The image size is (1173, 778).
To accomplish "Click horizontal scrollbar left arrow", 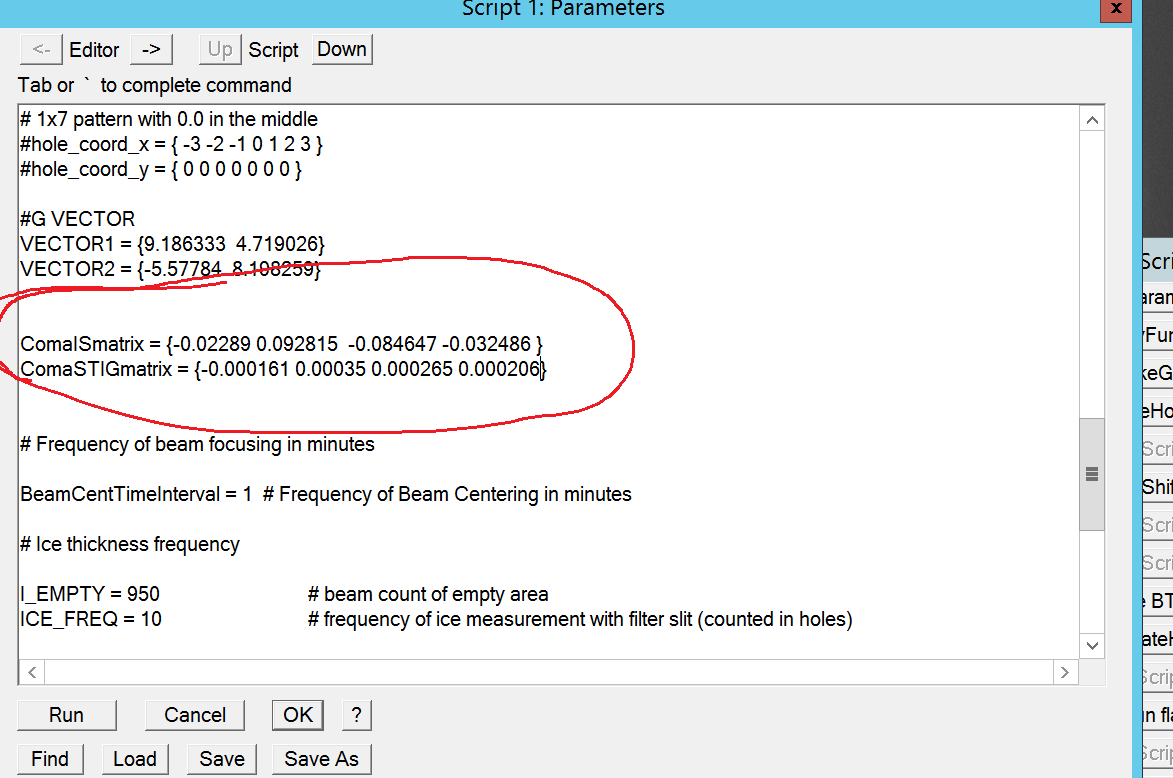I will point(32,673).
